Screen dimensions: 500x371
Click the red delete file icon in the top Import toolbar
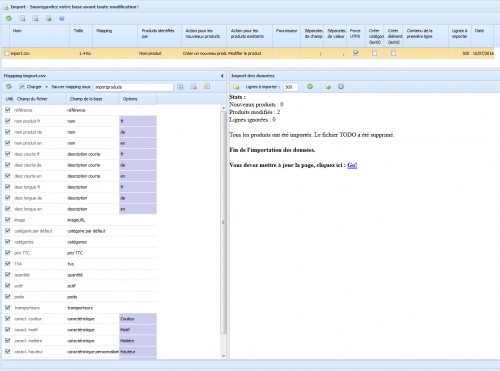tap(35, 19)
